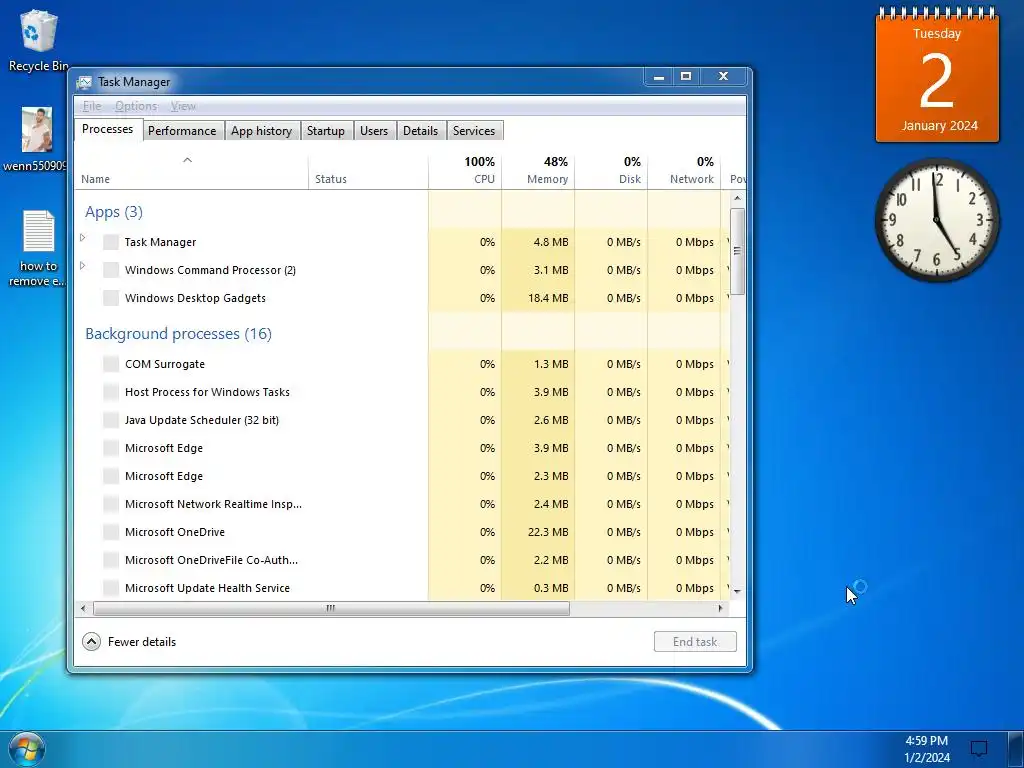This screenshot has height=768, width=1024.
Task: Click the icon beside Microsoft OneDrive
Action: point(111,532)
